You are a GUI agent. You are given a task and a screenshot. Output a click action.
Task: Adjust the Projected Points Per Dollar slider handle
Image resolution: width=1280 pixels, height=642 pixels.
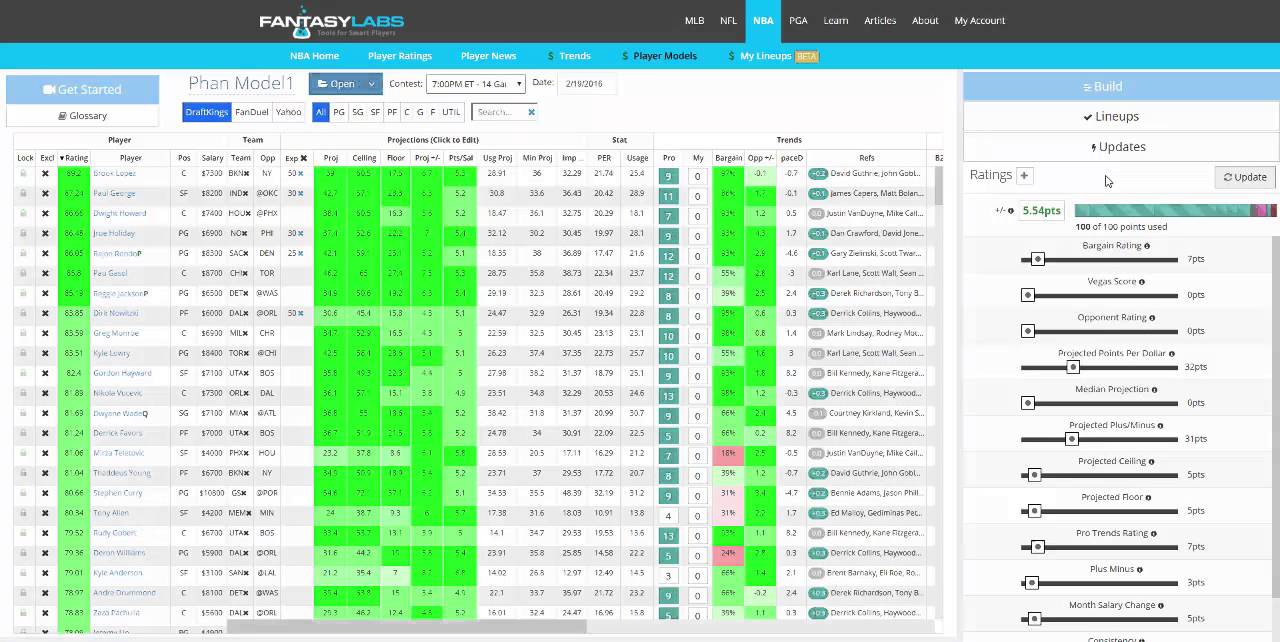[x=1072, y=367]
